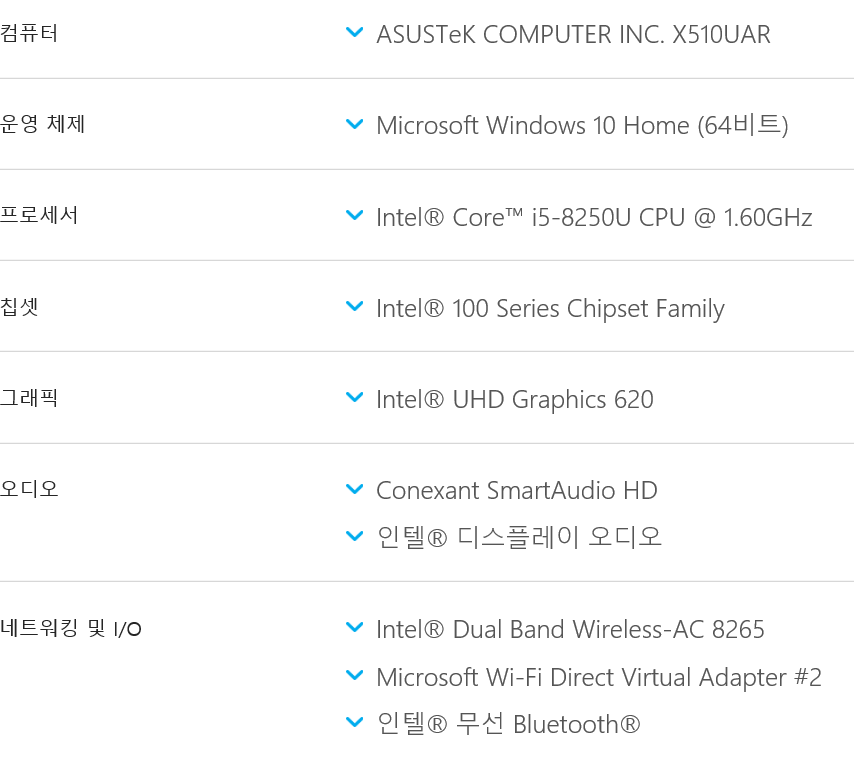The image size is (854, 757).
Task: Expand the 인텔 디스플레이 오디오 chevron
Action: [355, 536]
